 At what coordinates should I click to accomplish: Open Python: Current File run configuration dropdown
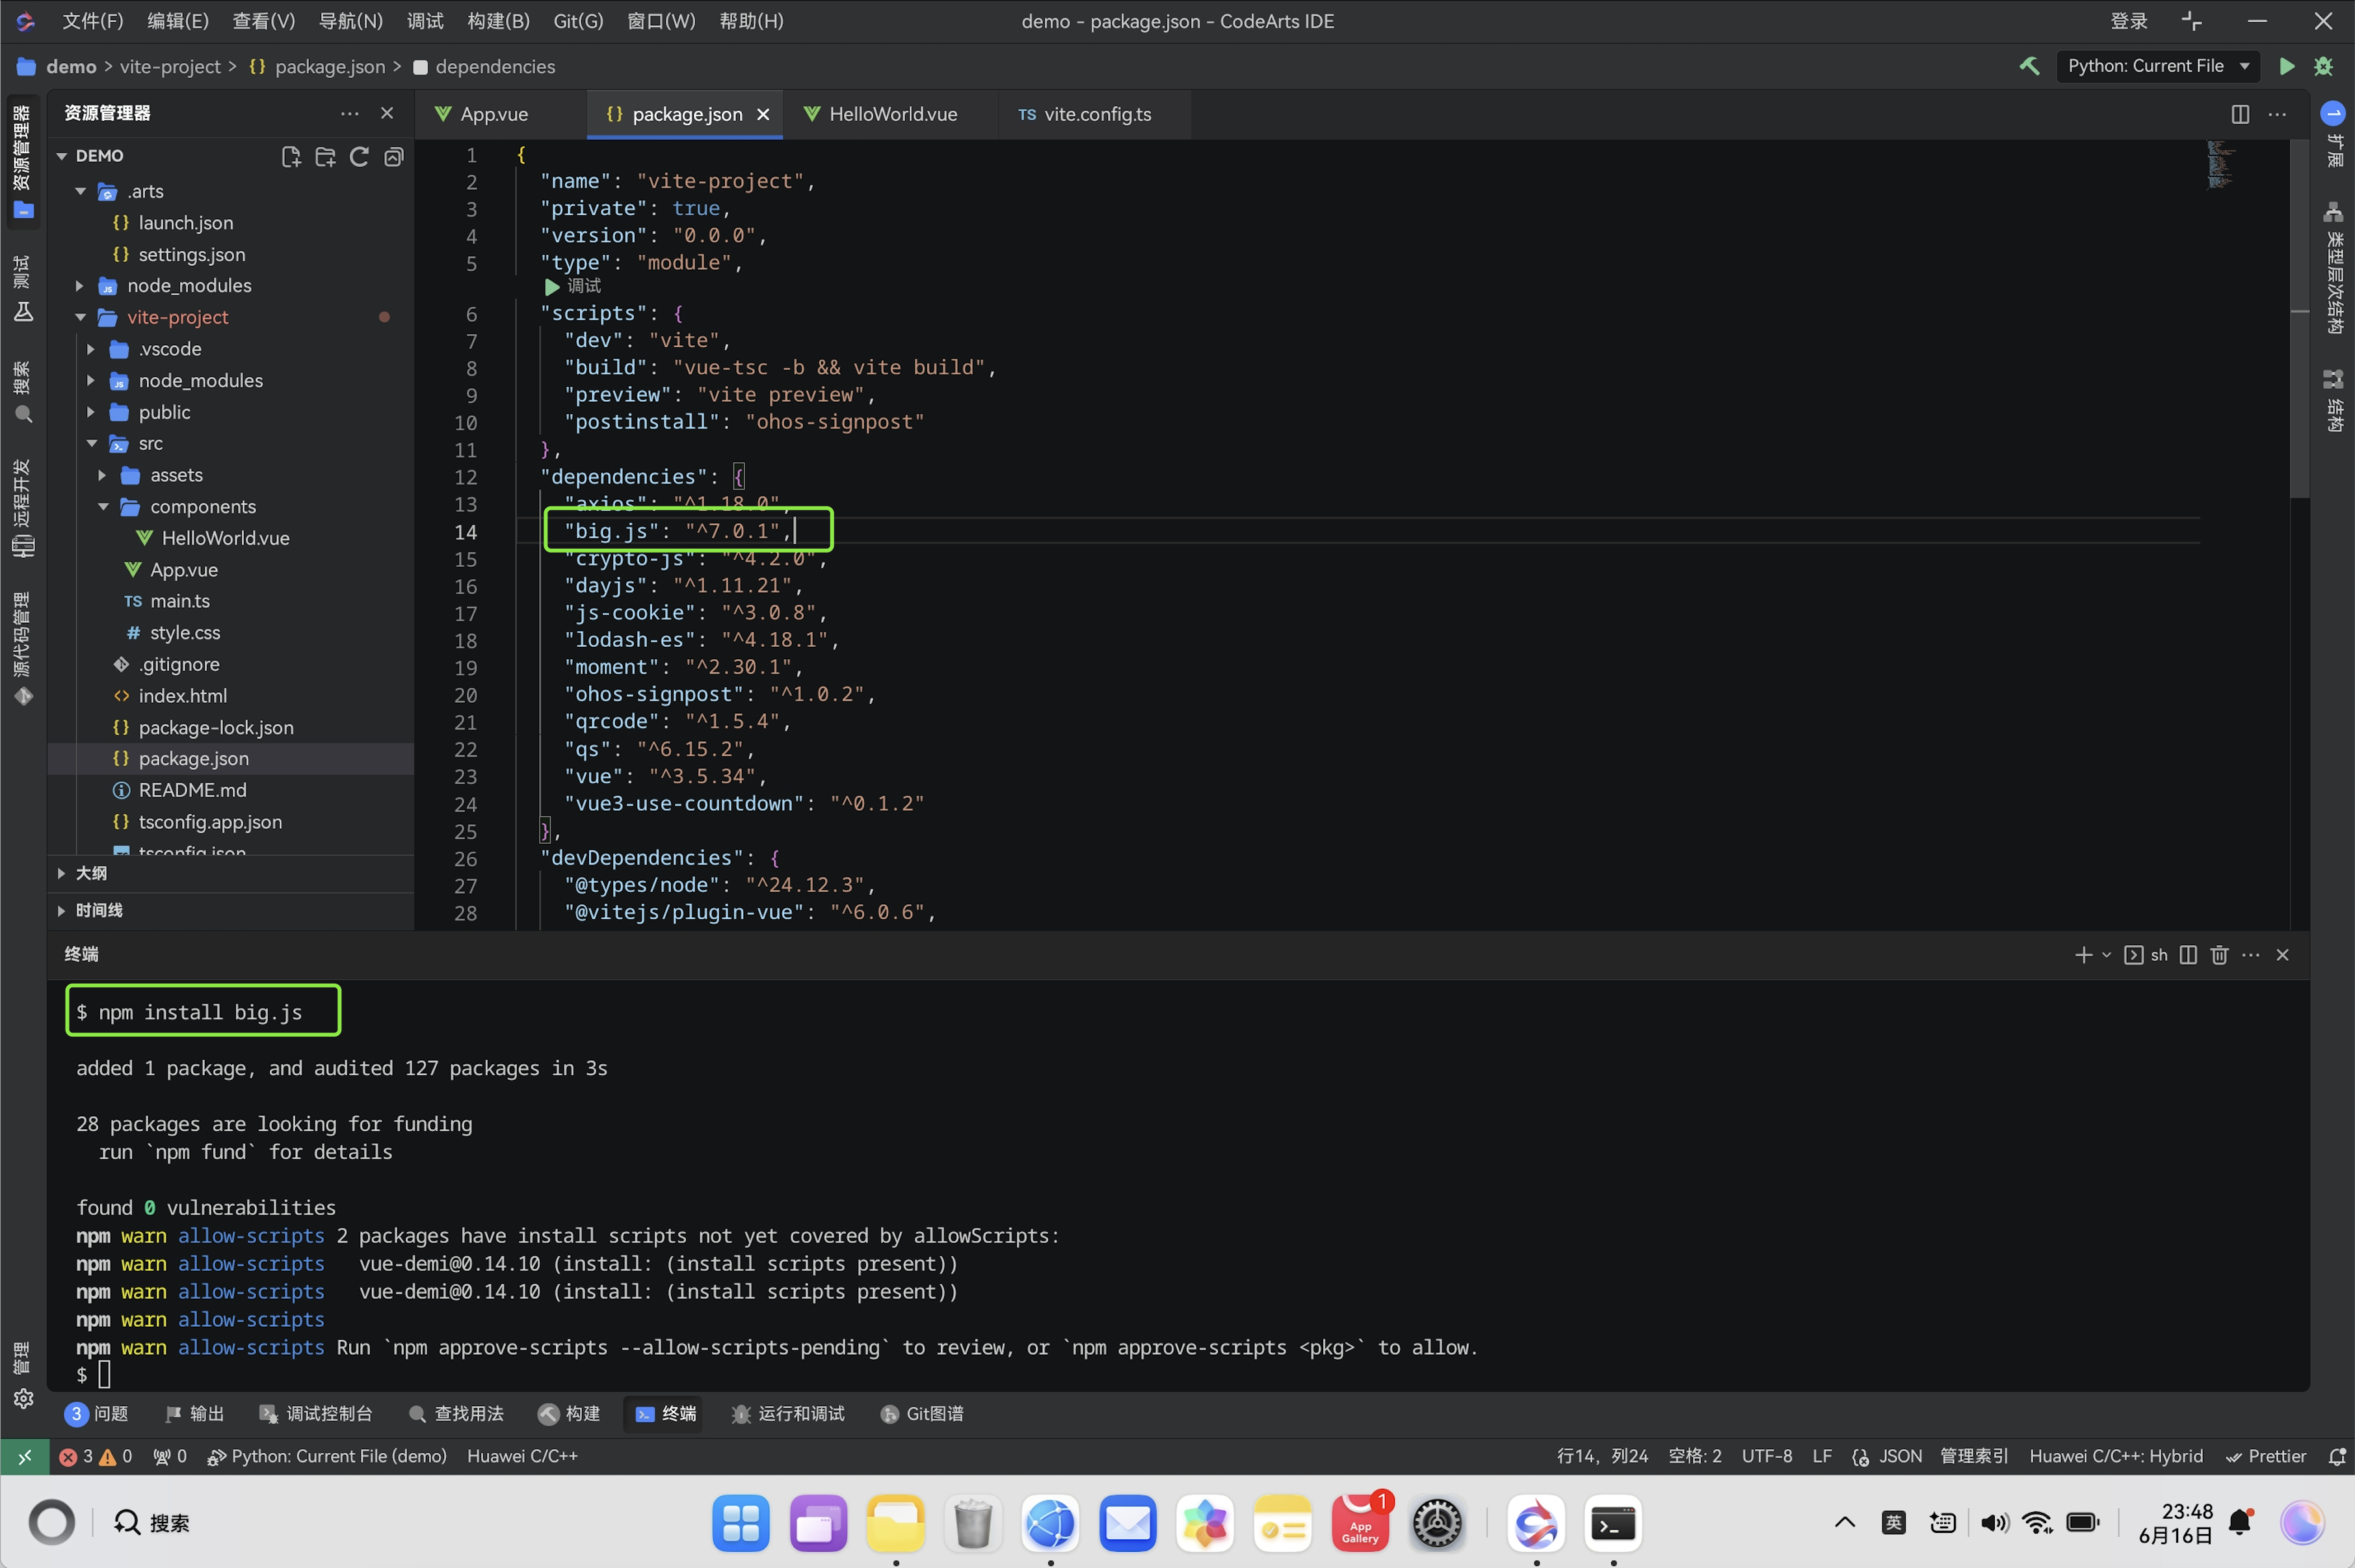2158,66
